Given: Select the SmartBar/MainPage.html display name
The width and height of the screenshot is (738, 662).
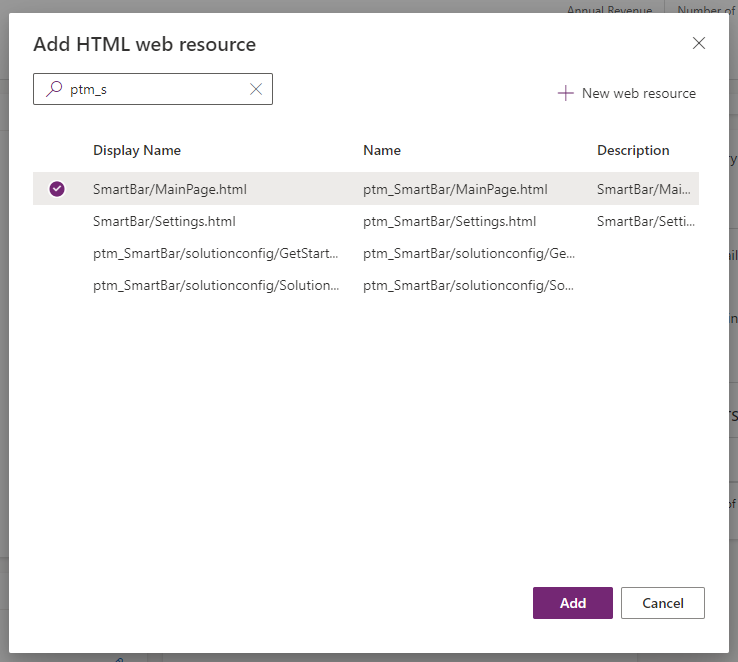Looking at the screenshot, I should 169,189.
